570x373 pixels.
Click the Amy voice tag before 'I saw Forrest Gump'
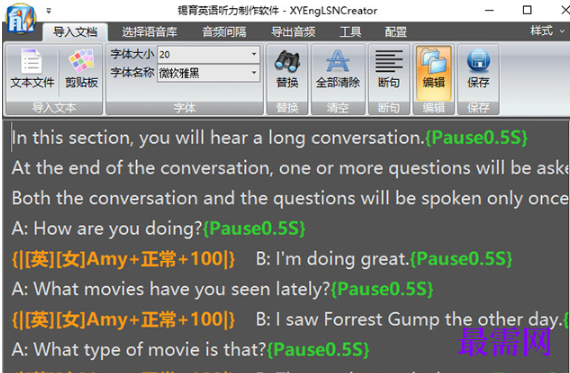124,320
